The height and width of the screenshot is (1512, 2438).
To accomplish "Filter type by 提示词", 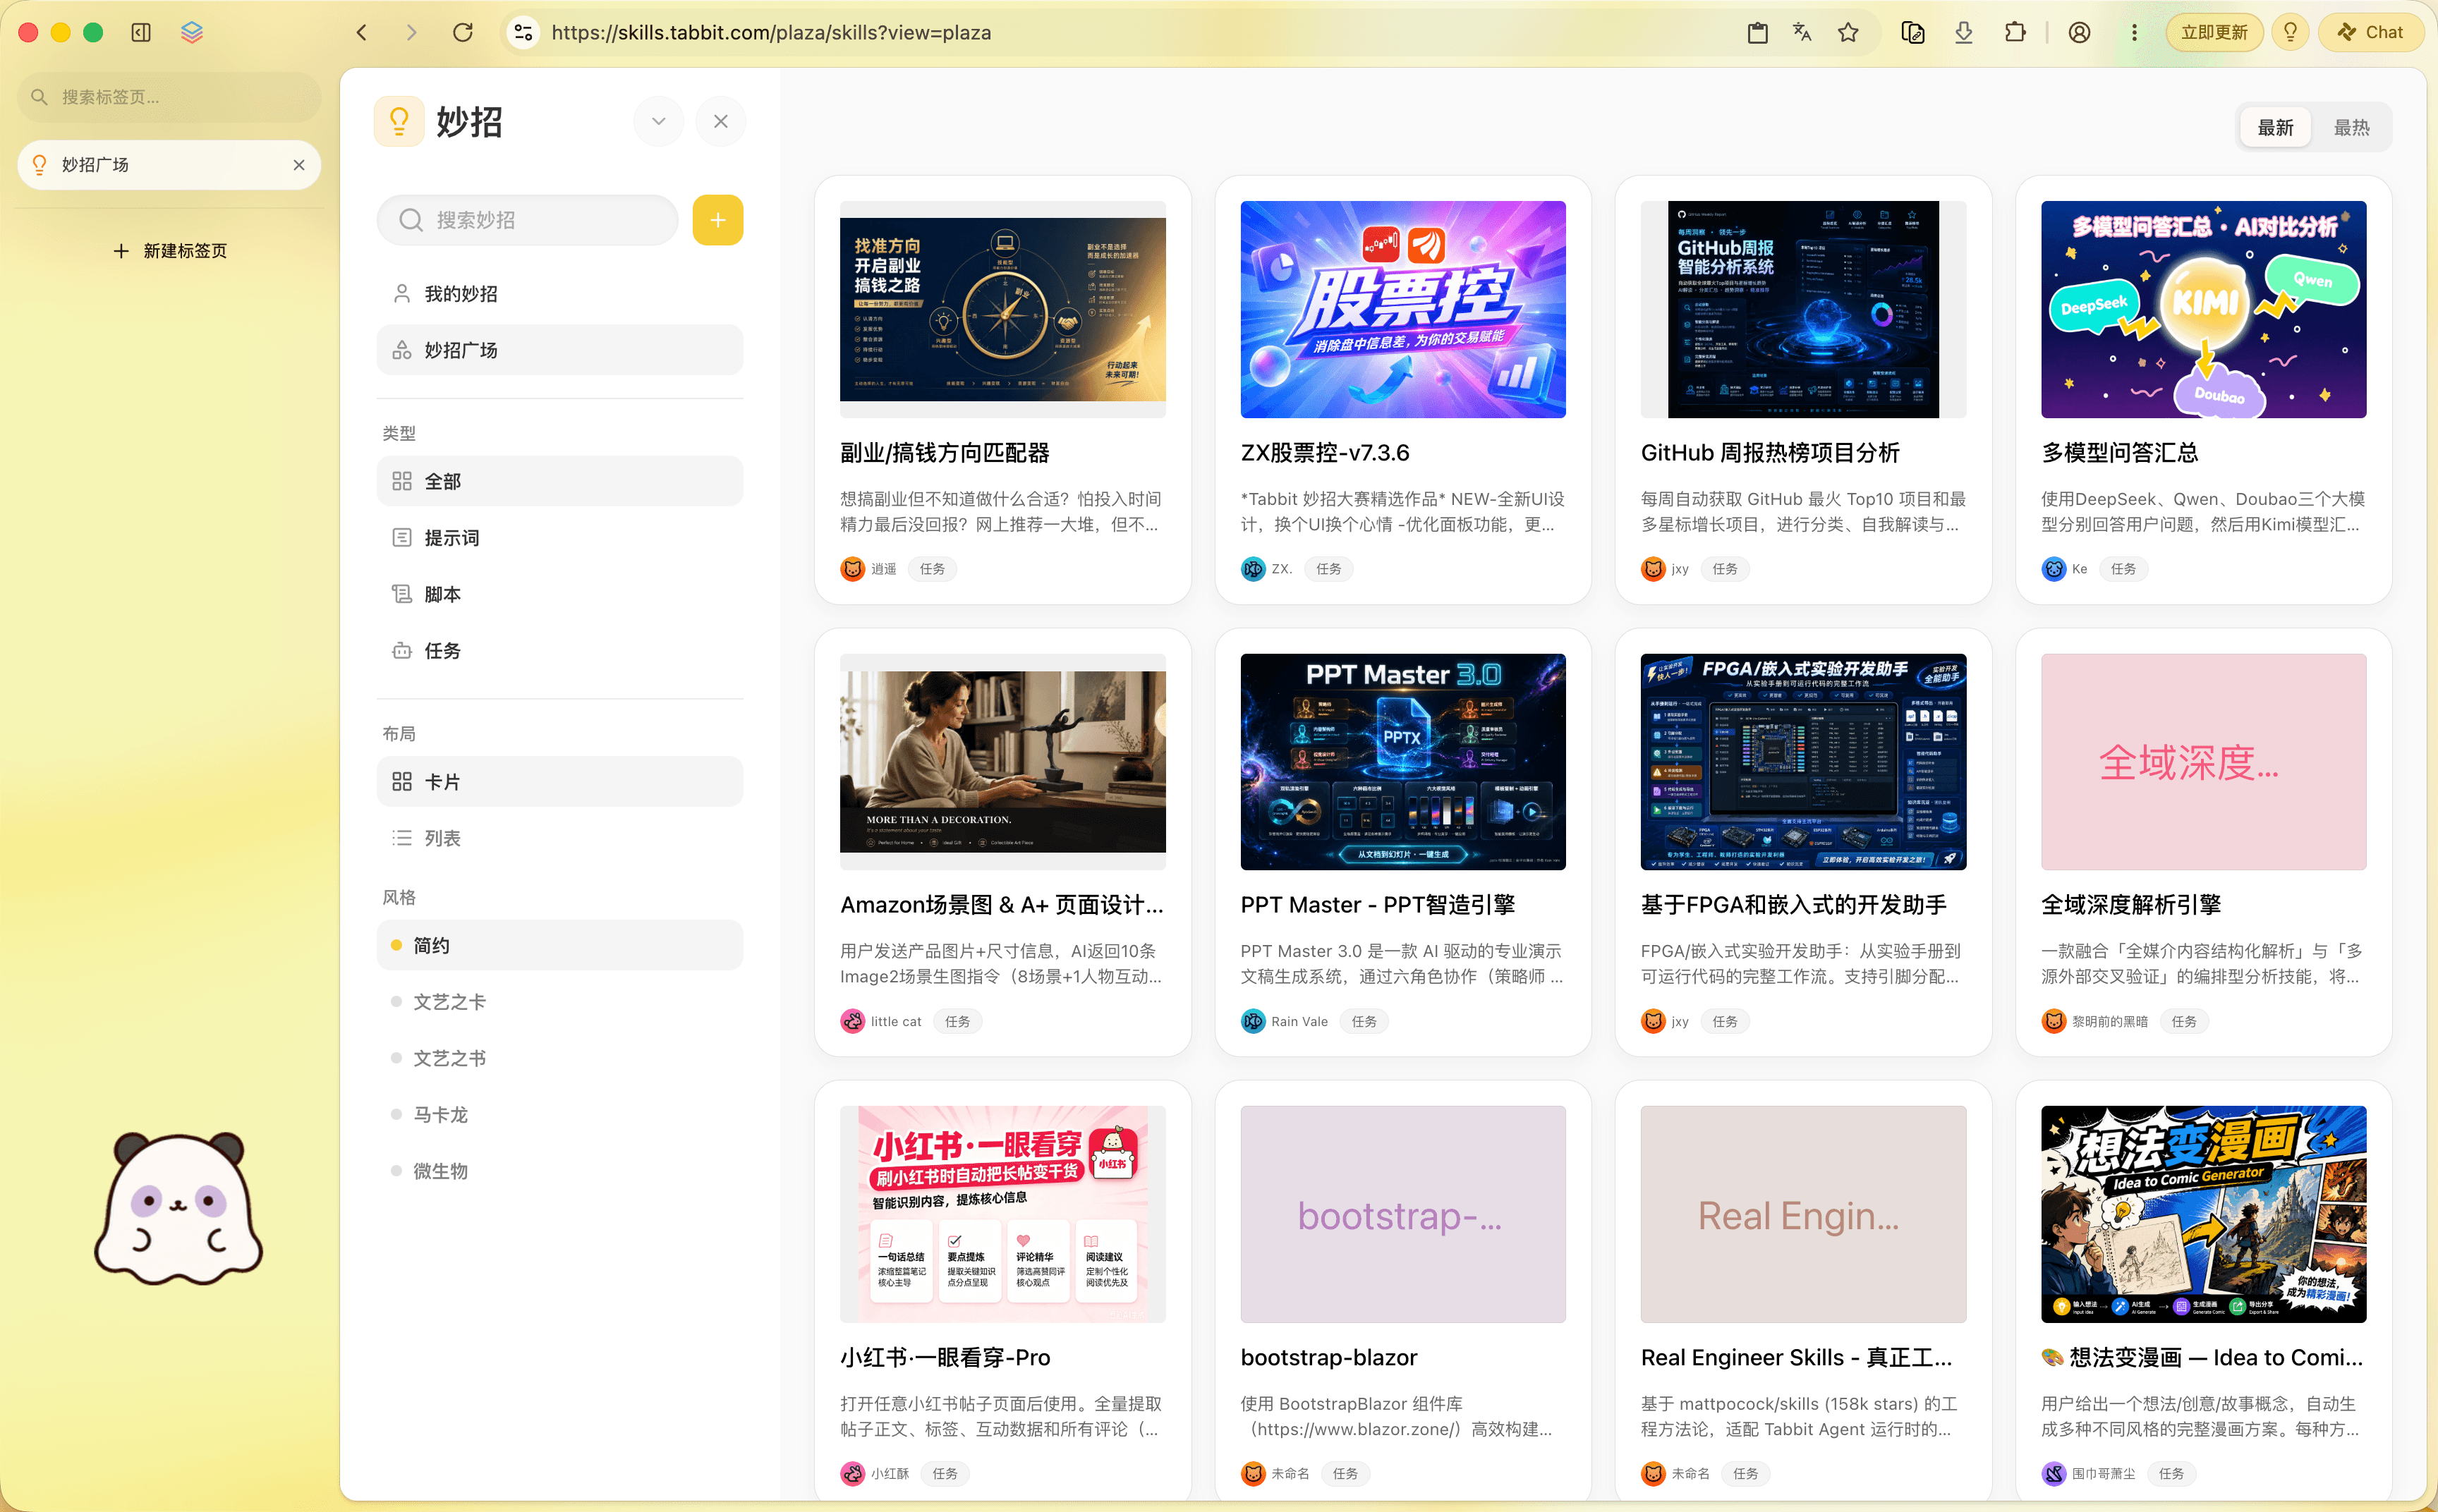I will pos(559,538).
